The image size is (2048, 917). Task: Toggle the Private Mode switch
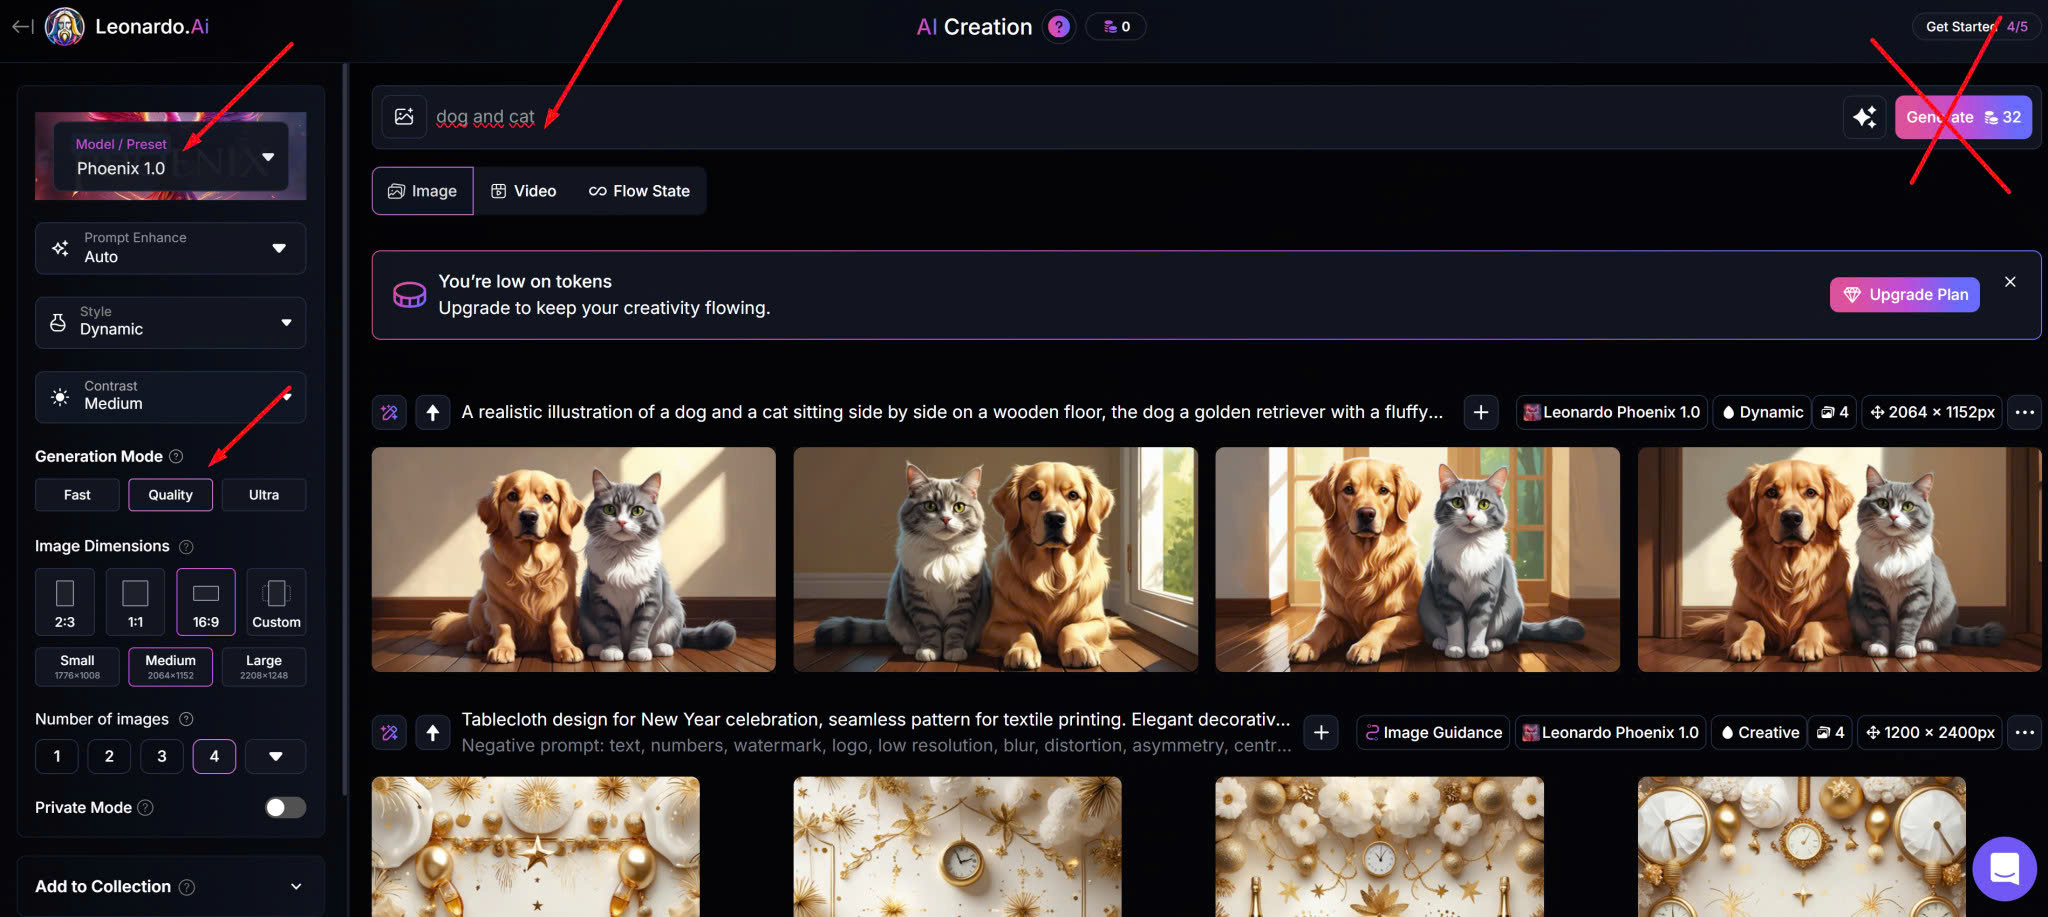[285, 808]
